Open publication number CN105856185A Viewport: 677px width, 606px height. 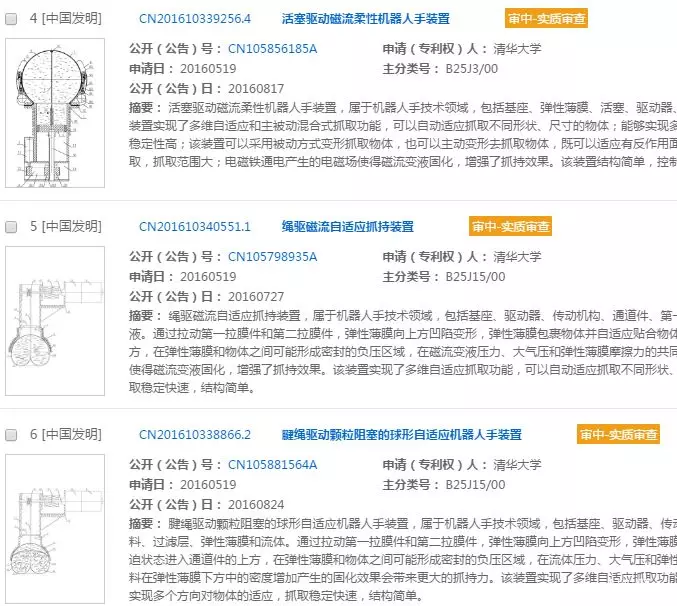(x=272, y=49)
